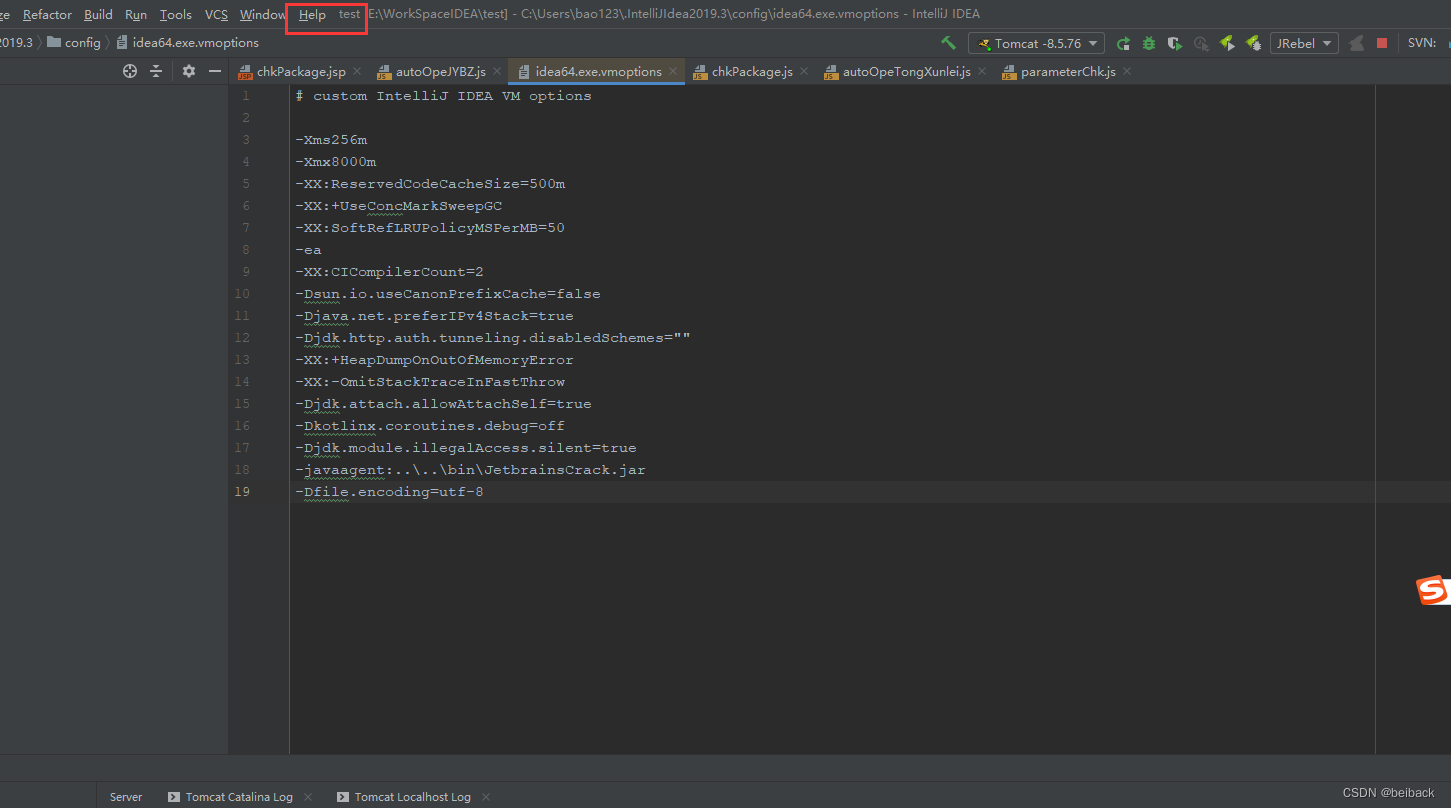This screenshot has height=808, width=1451.
Task: Click the -Xmx8000m line
Action: (x=335, y=162)
